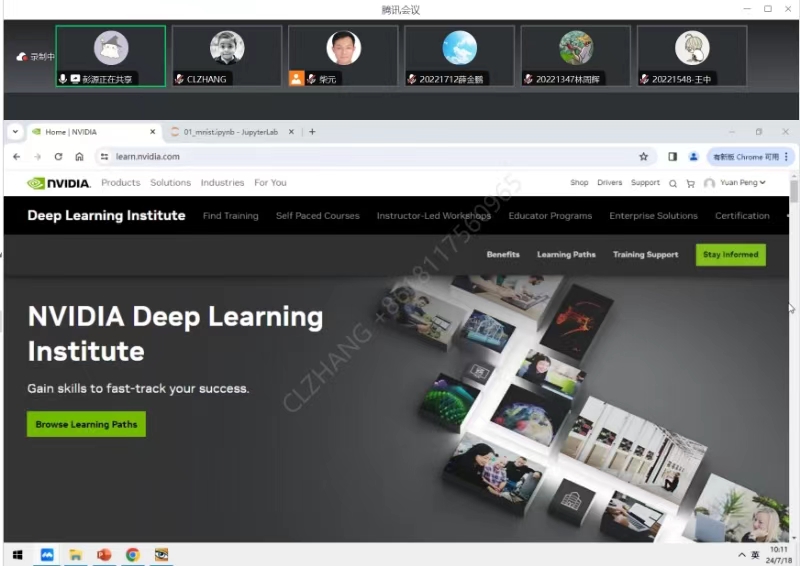Screen dimensions: 800x566
Task: Close the 01_mnist.ipynb JupyterLab tab
Action: 291,132
